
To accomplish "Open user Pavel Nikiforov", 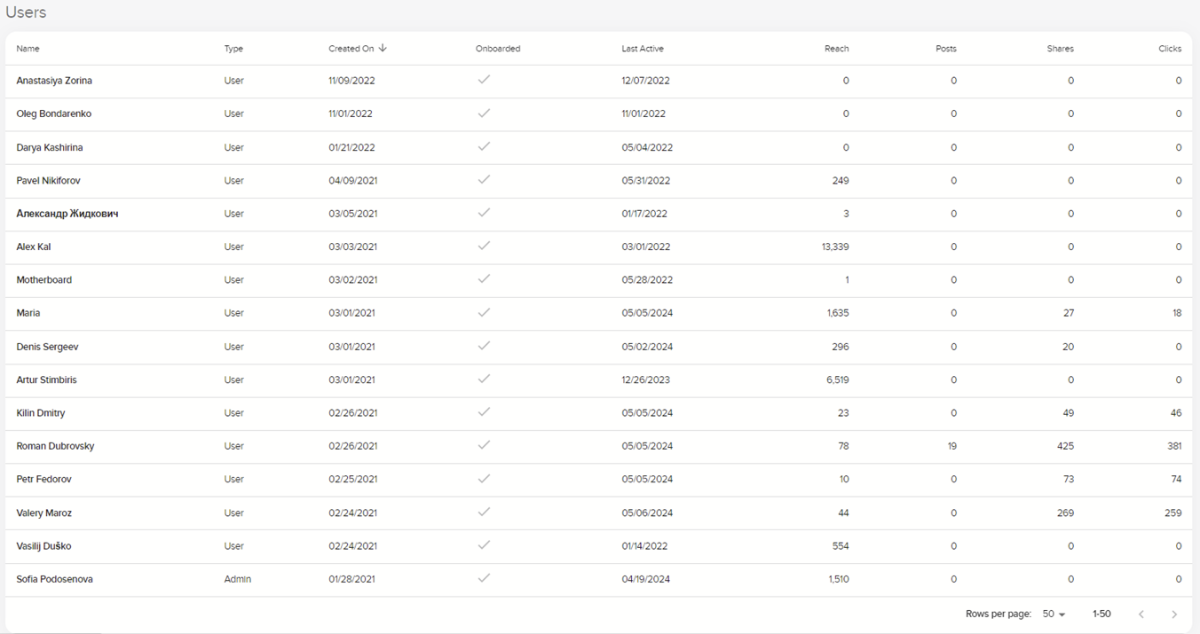I will (x=49, y=180).
